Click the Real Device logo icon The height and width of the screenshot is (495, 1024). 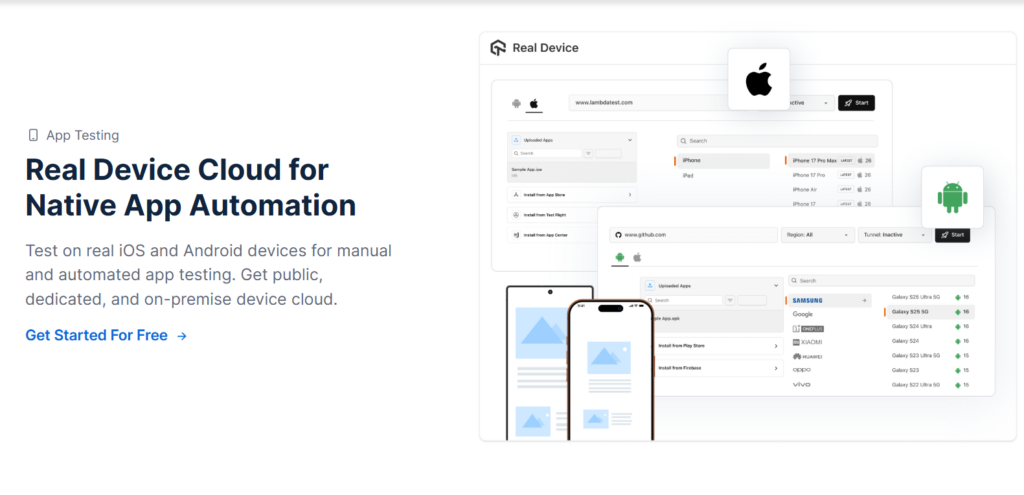[x=498, y=48]
